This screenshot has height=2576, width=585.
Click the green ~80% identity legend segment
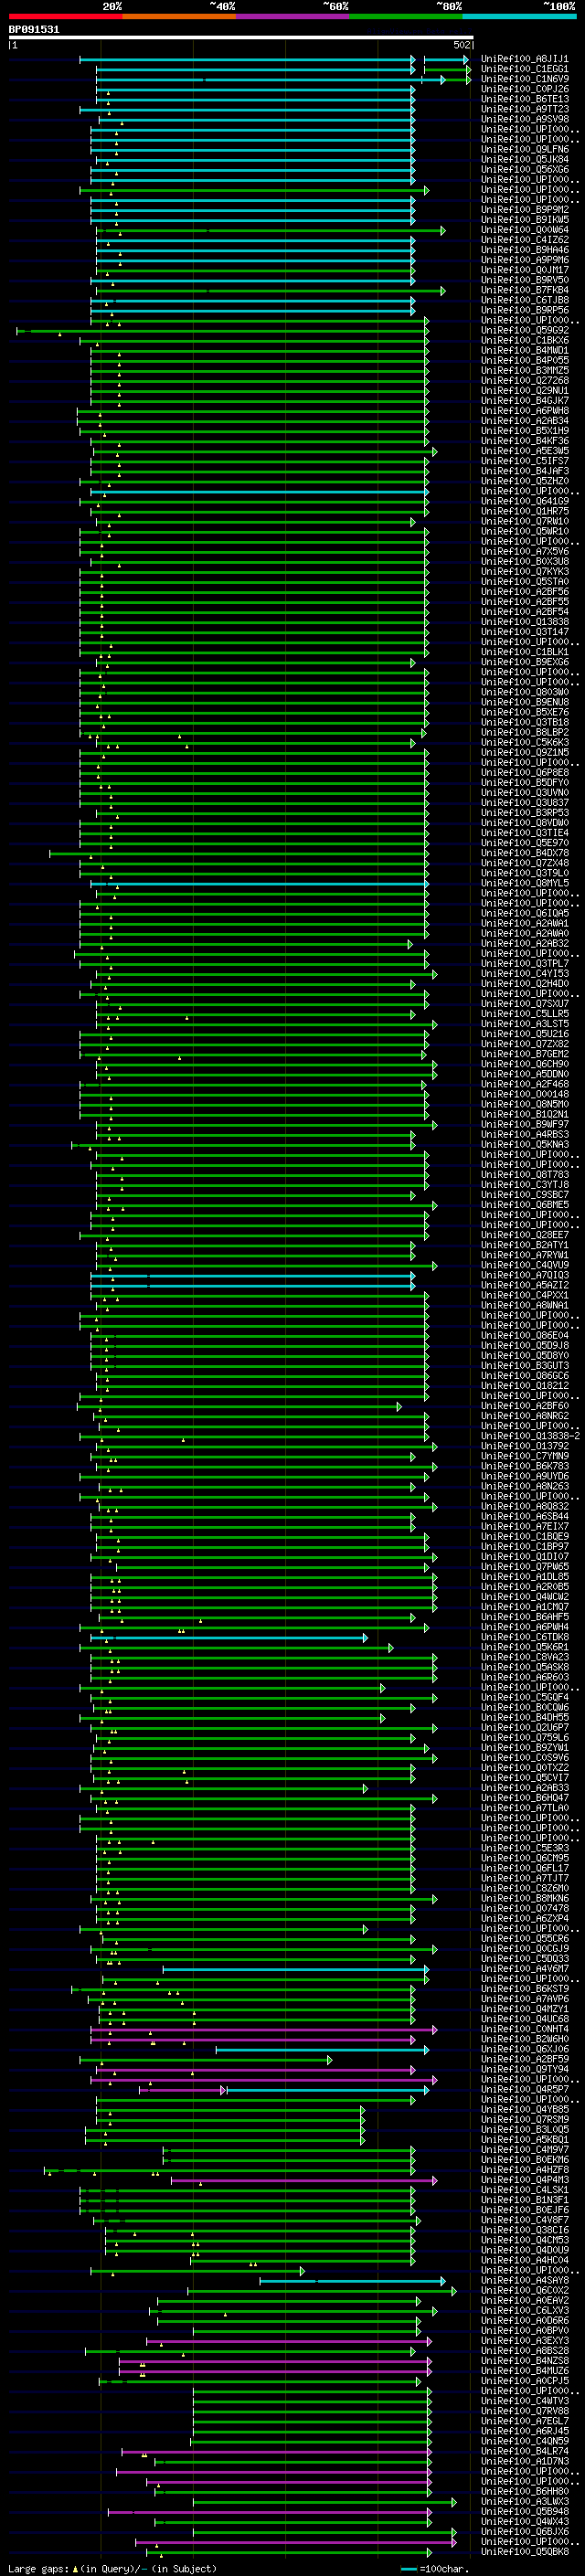406,16
